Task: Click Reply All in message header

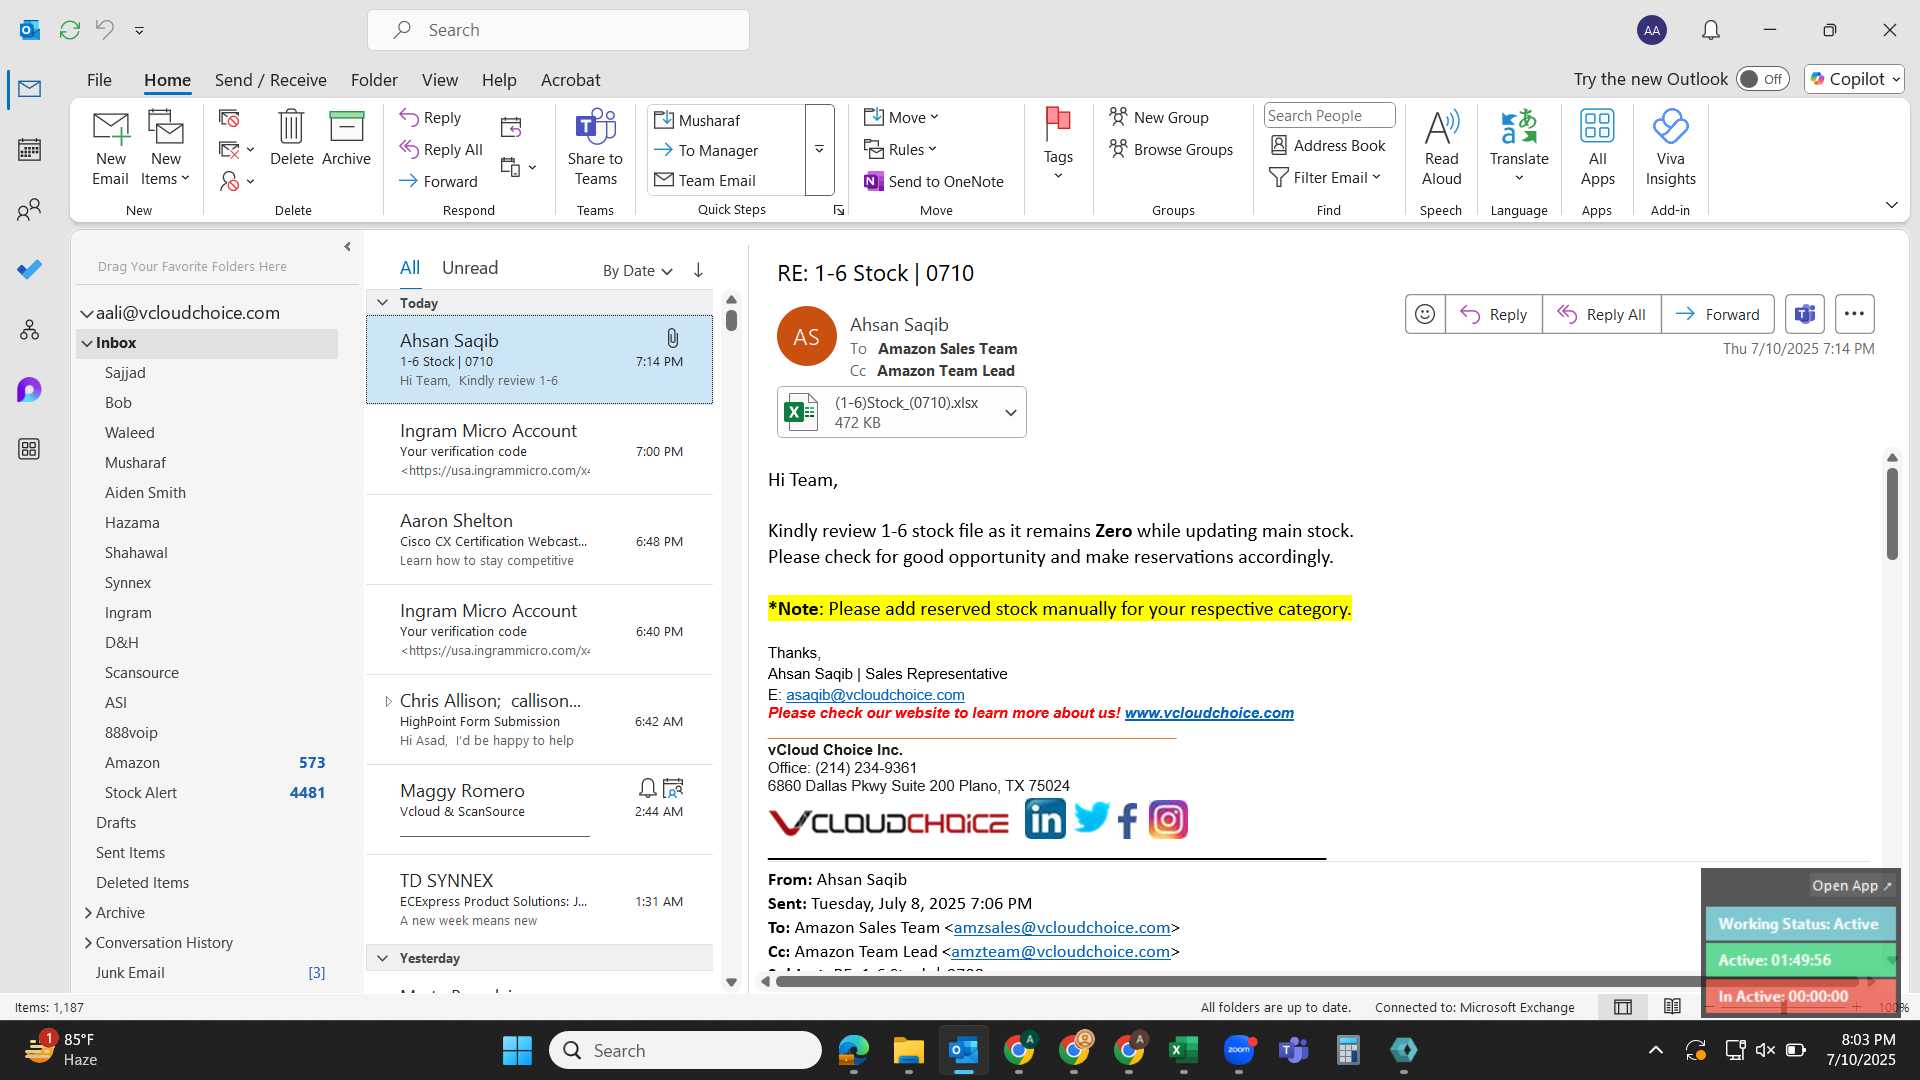Action: 1602,314
